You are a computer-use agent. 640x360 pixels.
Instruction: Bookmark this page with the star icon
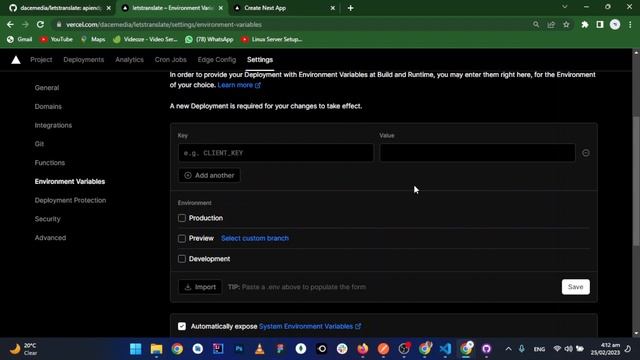click(x=566, y=24)
